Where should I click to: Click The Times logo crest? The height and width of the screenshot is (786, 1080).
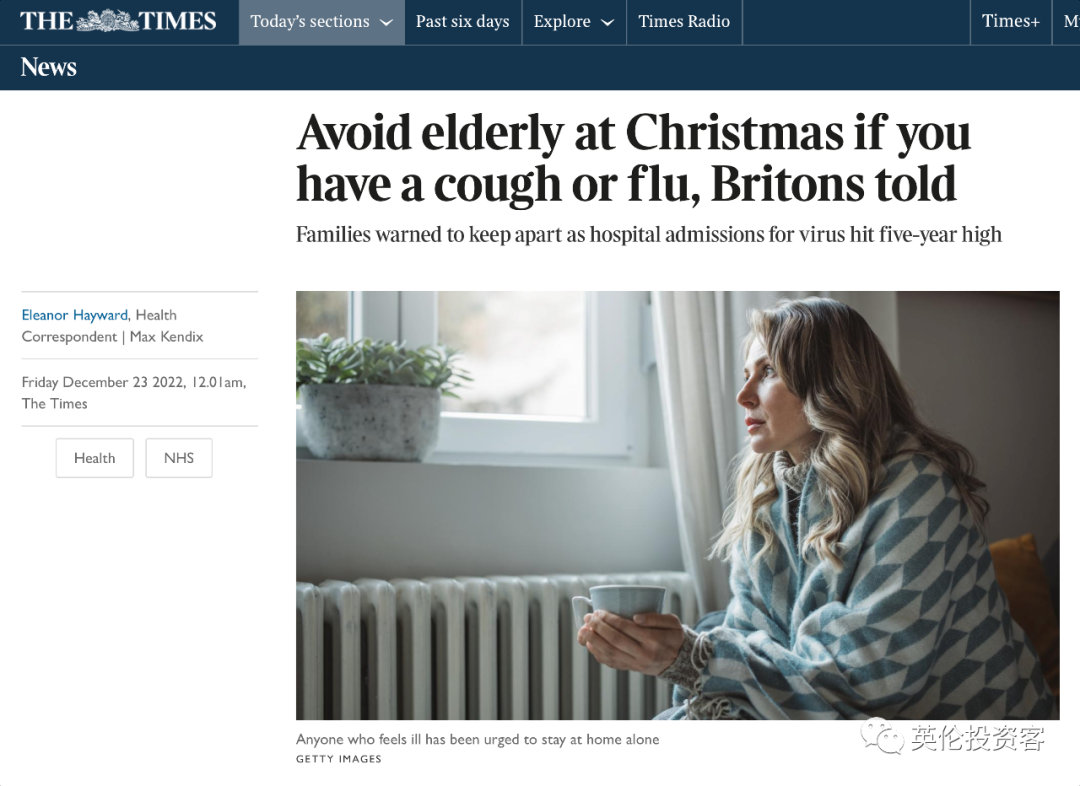pyautogui.click(x=107, y=21)
